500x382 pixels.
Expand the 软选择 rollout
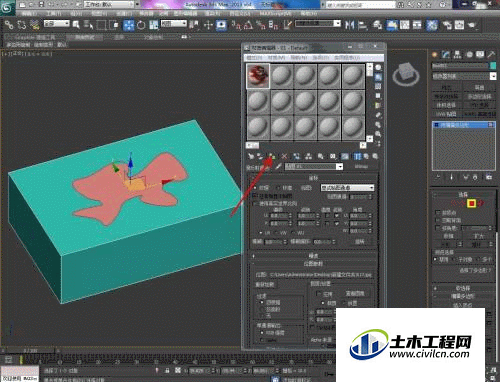pyautogui.click(x=463, y=288)
